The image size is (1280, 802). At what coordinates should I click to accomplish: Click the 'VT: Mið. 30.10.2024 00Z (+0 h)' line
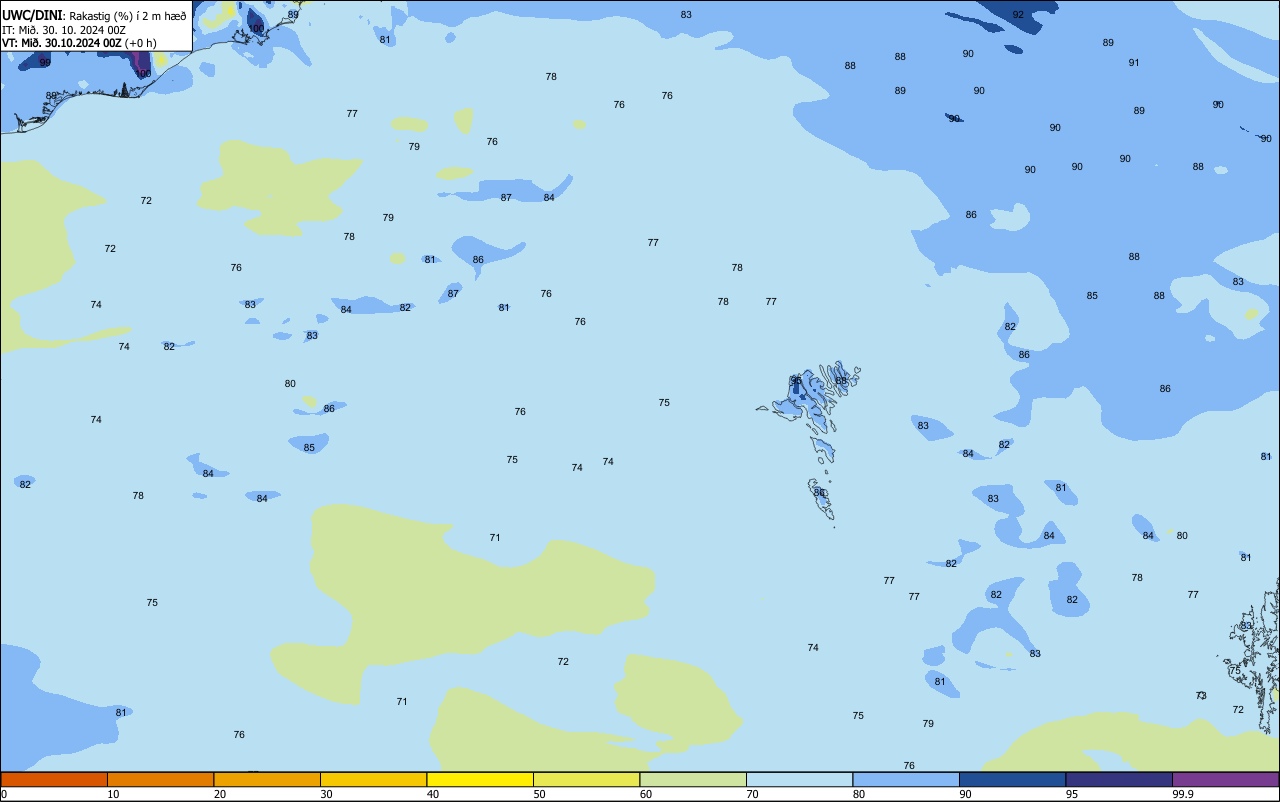tap(79, 43)
